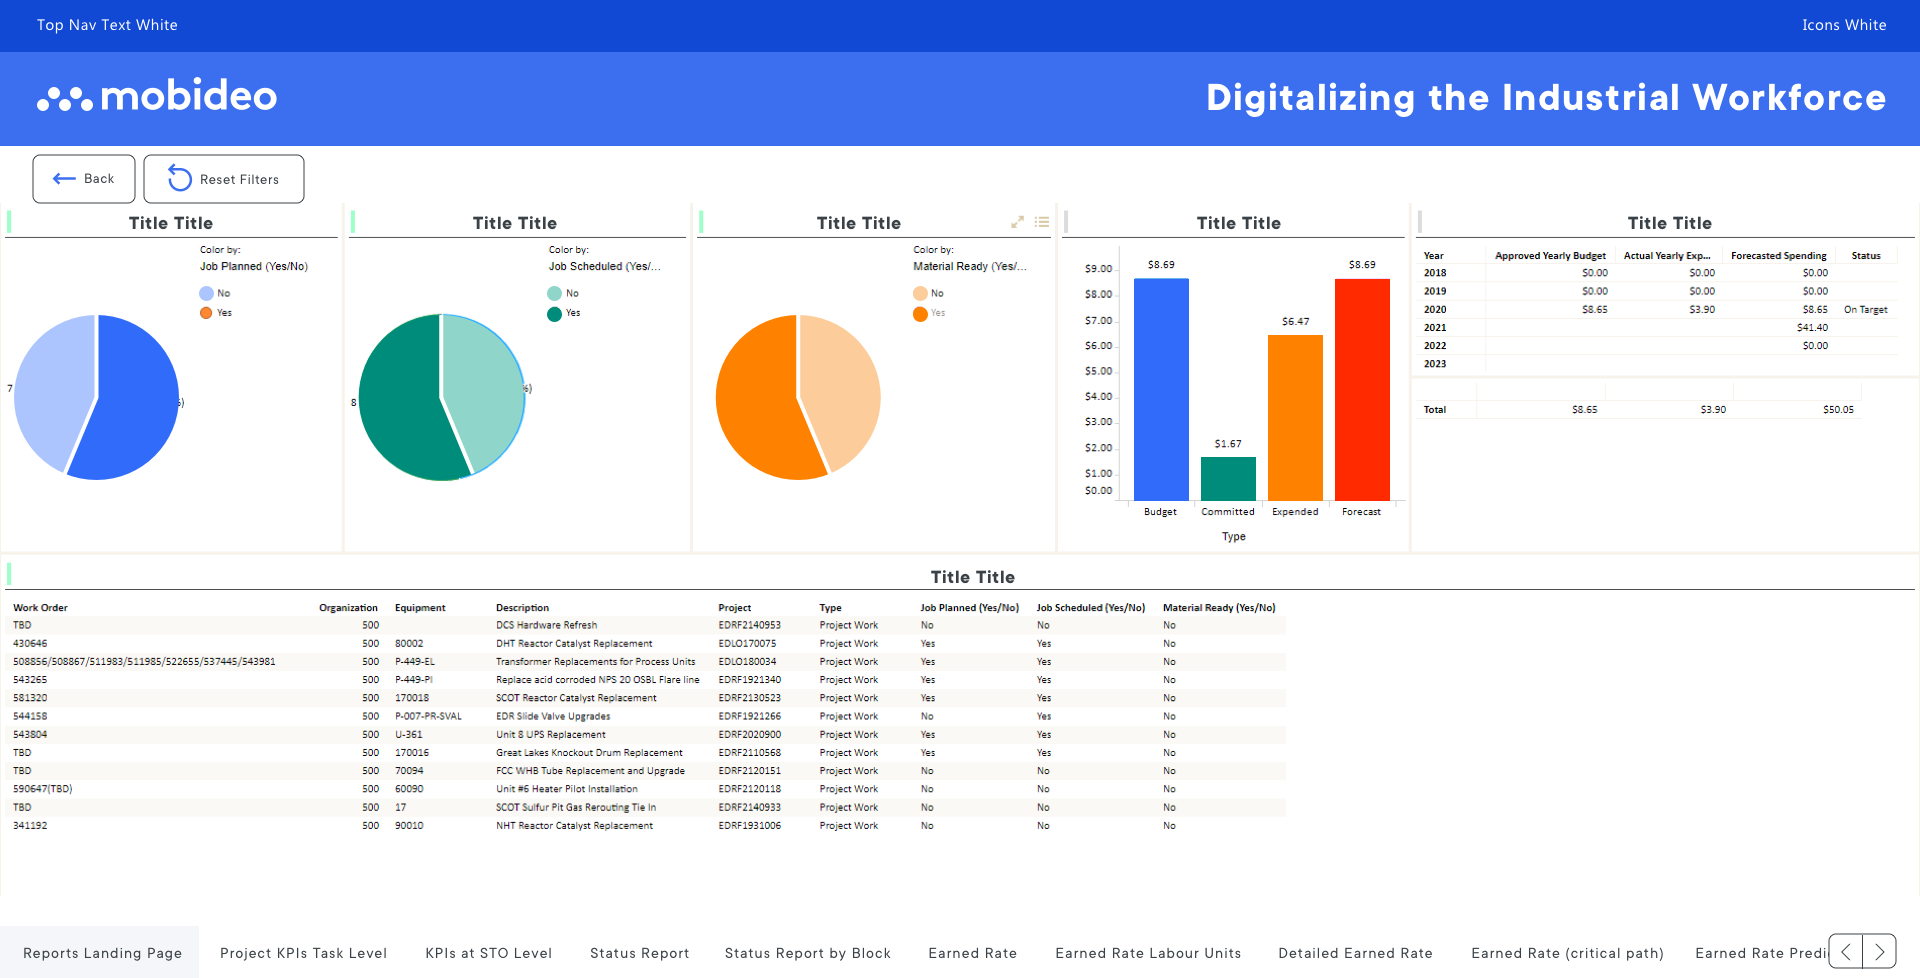1920x978 pixels.
Task: Click the circular reset icon in Reset Filters
Action: (179, 178)
